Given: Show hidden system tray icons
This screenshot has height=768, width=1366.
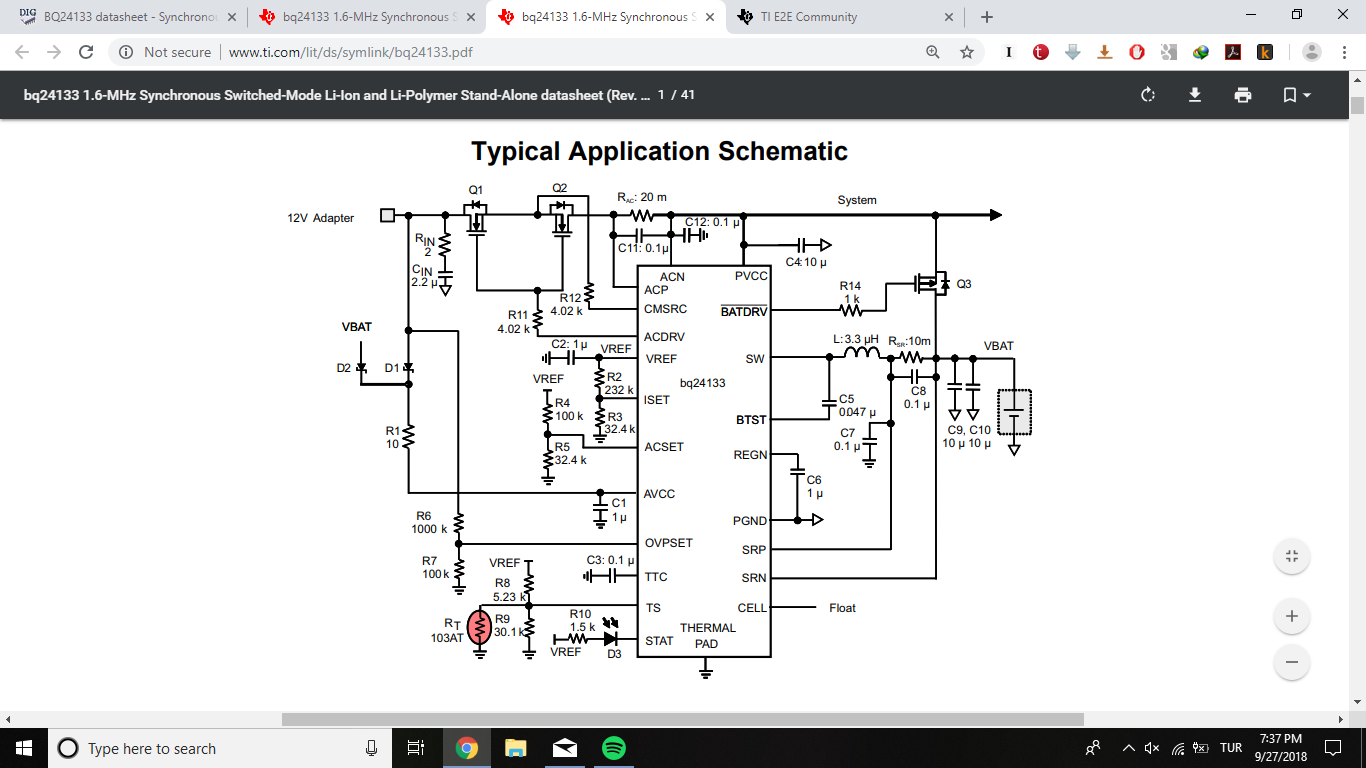Looking at the screenshot, I should 1129,748.
